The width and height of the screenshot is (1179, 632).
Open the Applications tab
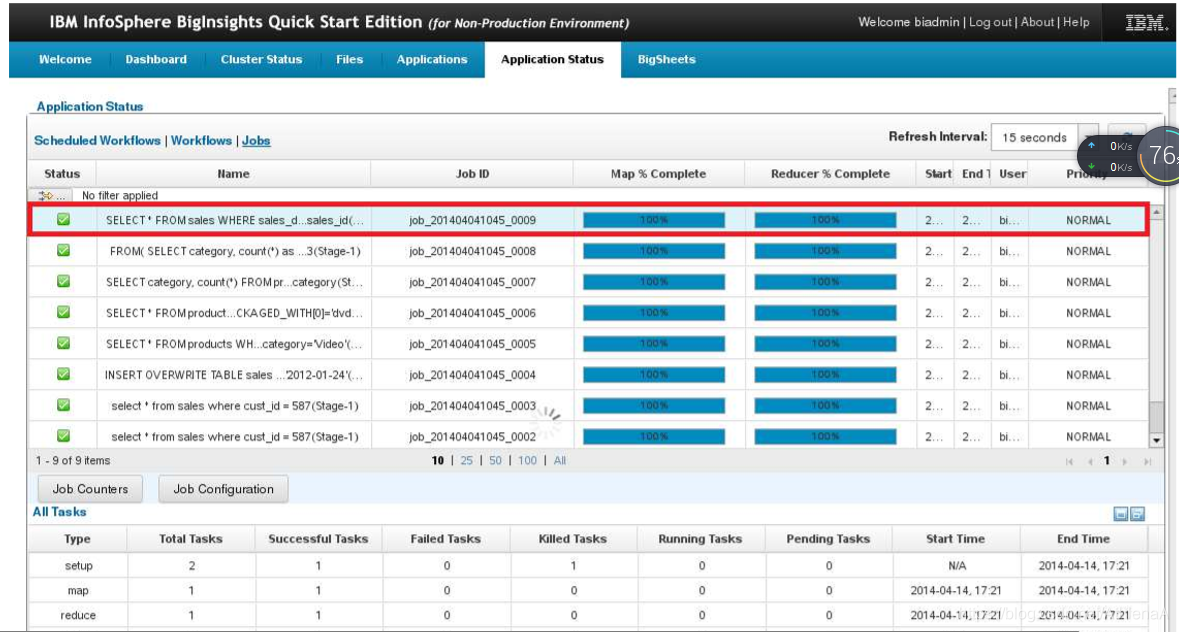pos(432,59)
